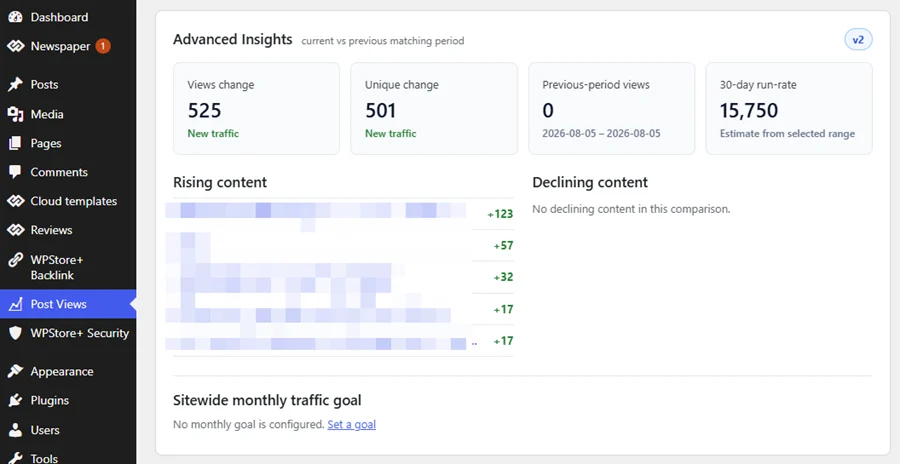Click the WPStore+ Backlink chain icon
Screen dimensions: 900x464
click(15, 260)
